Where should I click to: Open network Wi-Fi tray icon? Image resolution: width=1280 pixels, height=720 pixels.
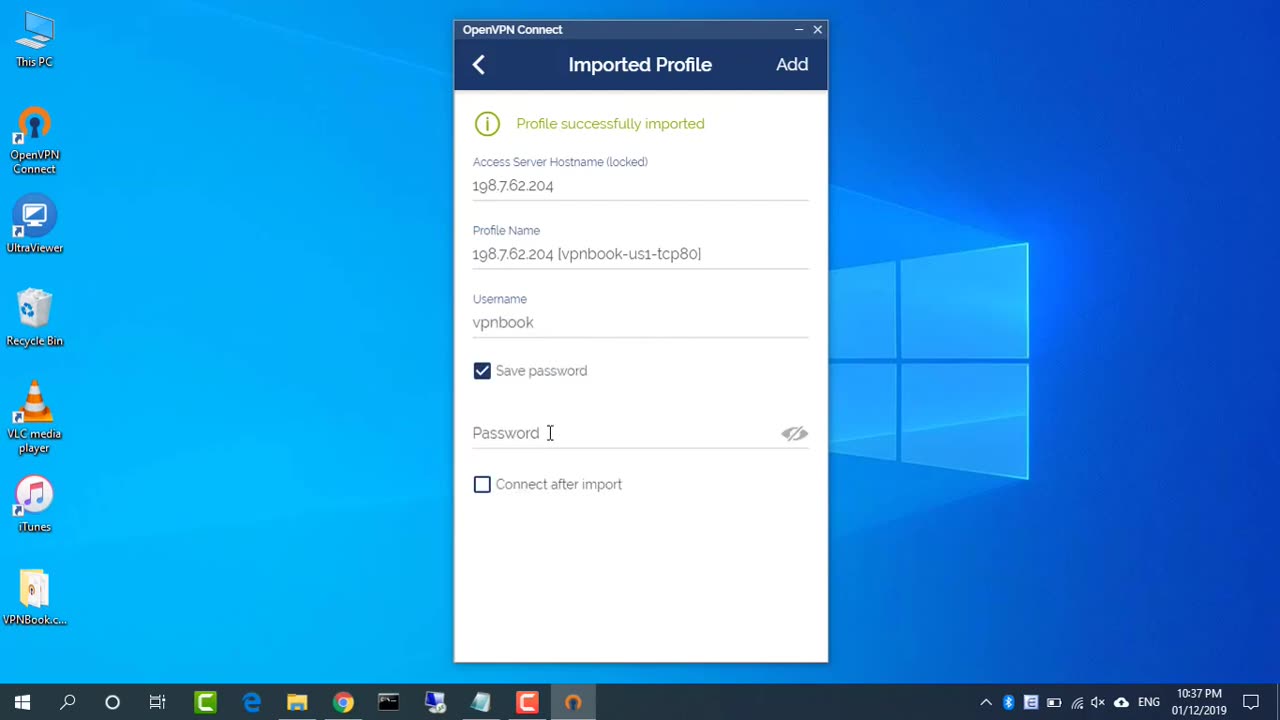(1076, 702)
